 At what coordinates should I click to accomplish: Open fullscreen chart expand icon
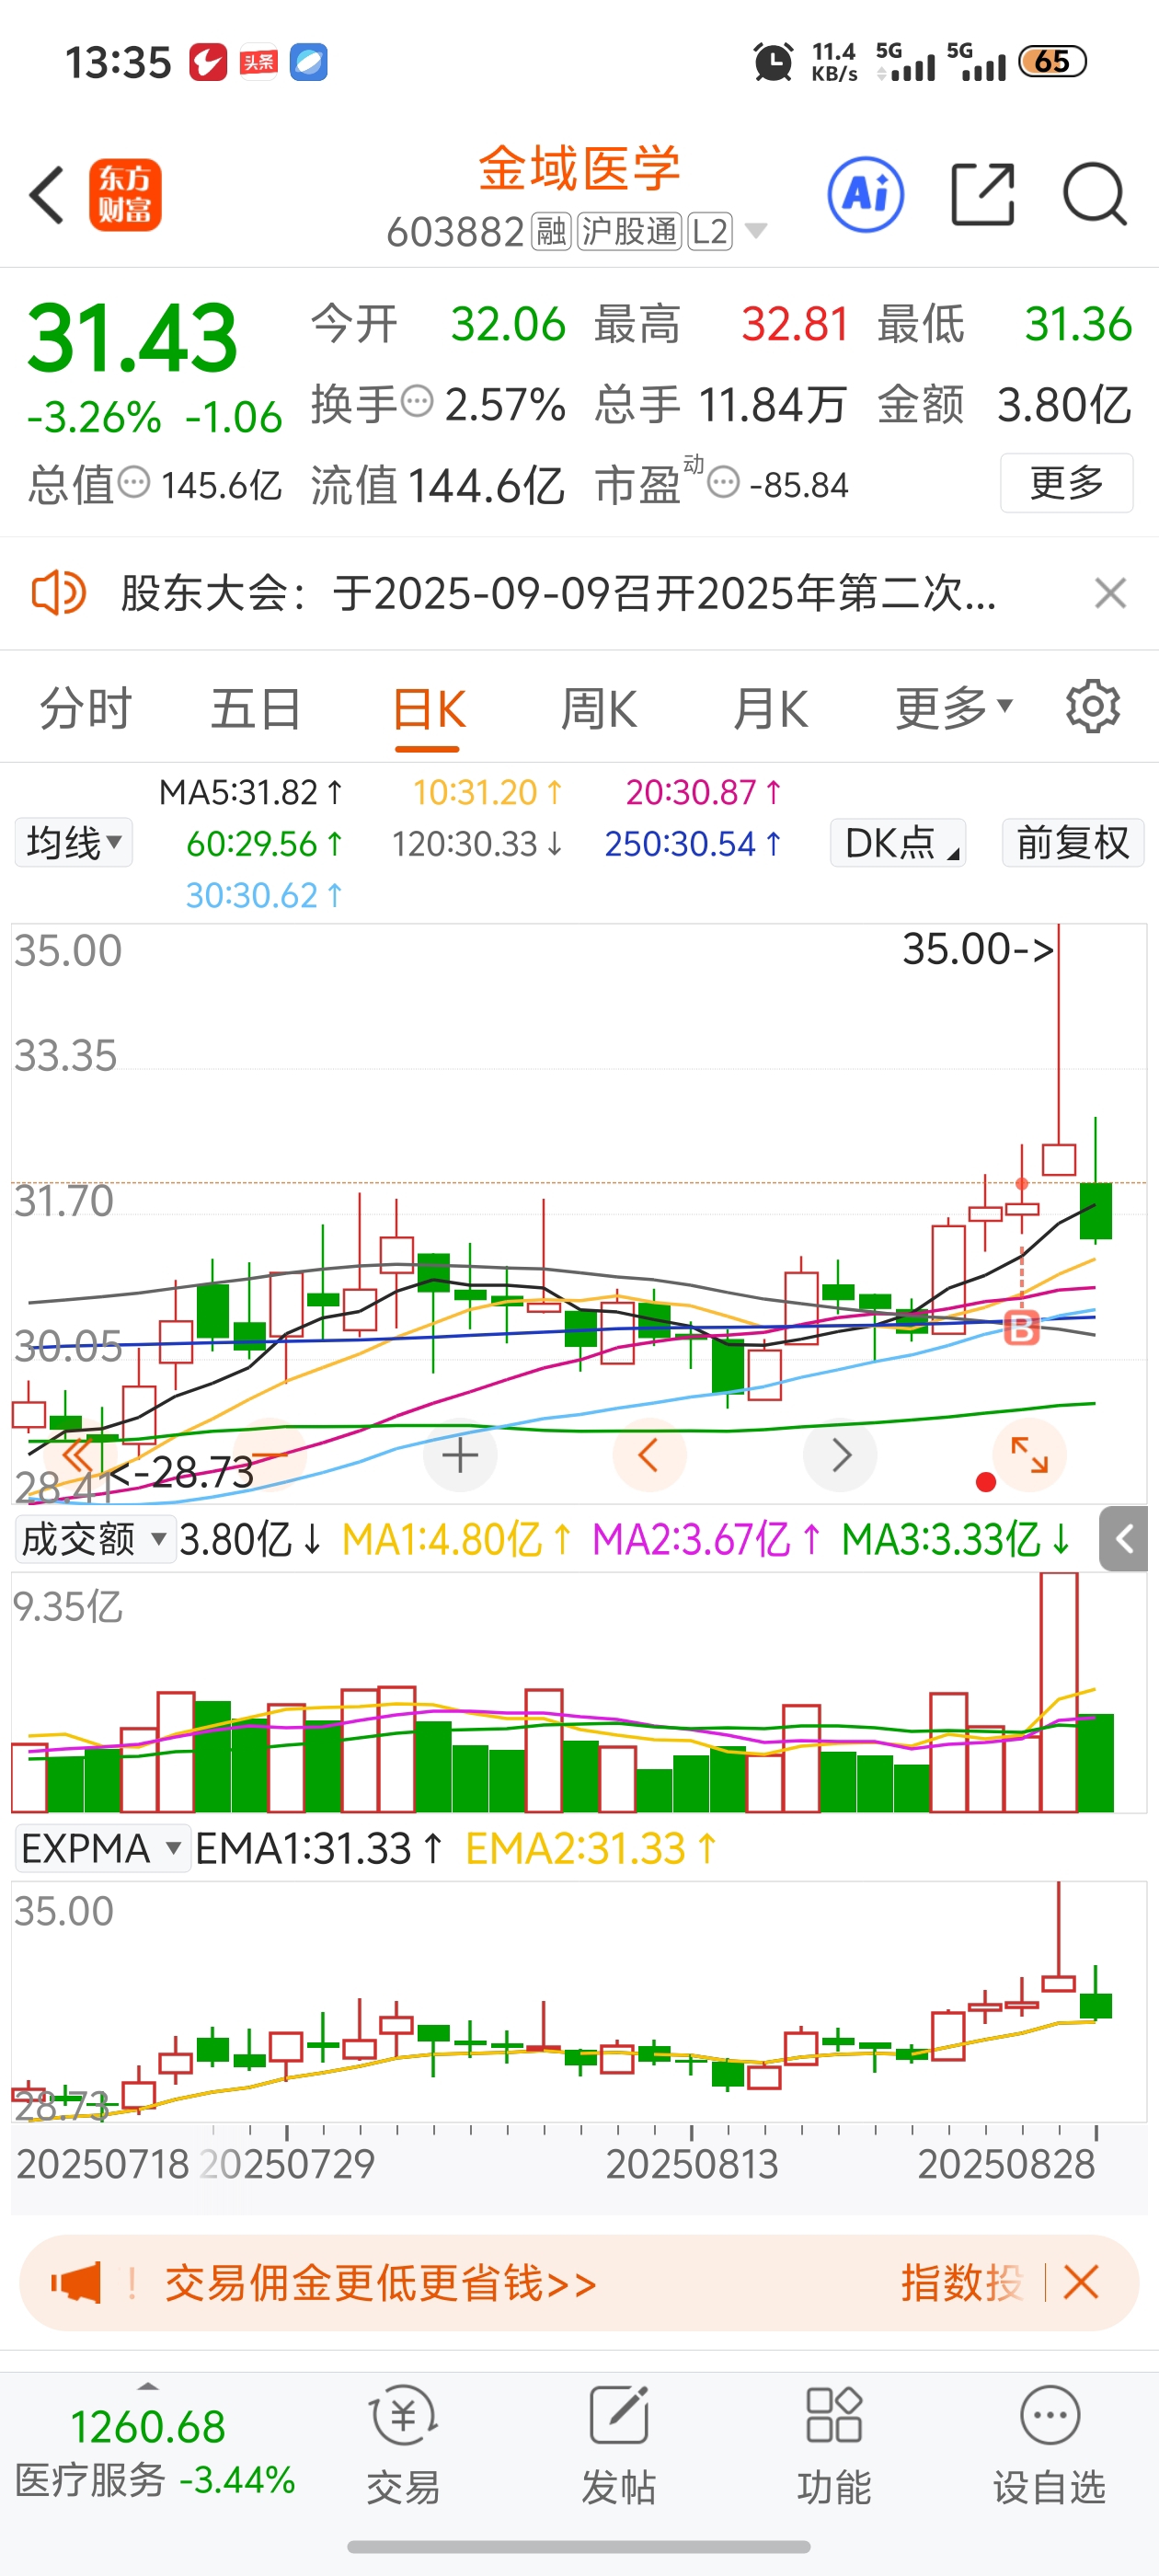tap(1029, 1455)
